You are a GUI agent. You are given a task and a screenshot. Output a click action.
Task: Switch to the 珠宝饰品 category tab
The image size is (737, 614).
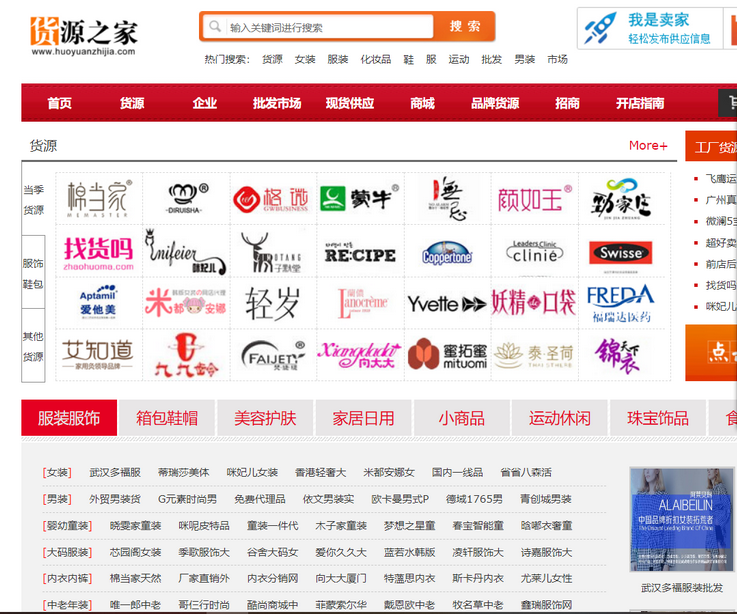coord(658,418)
